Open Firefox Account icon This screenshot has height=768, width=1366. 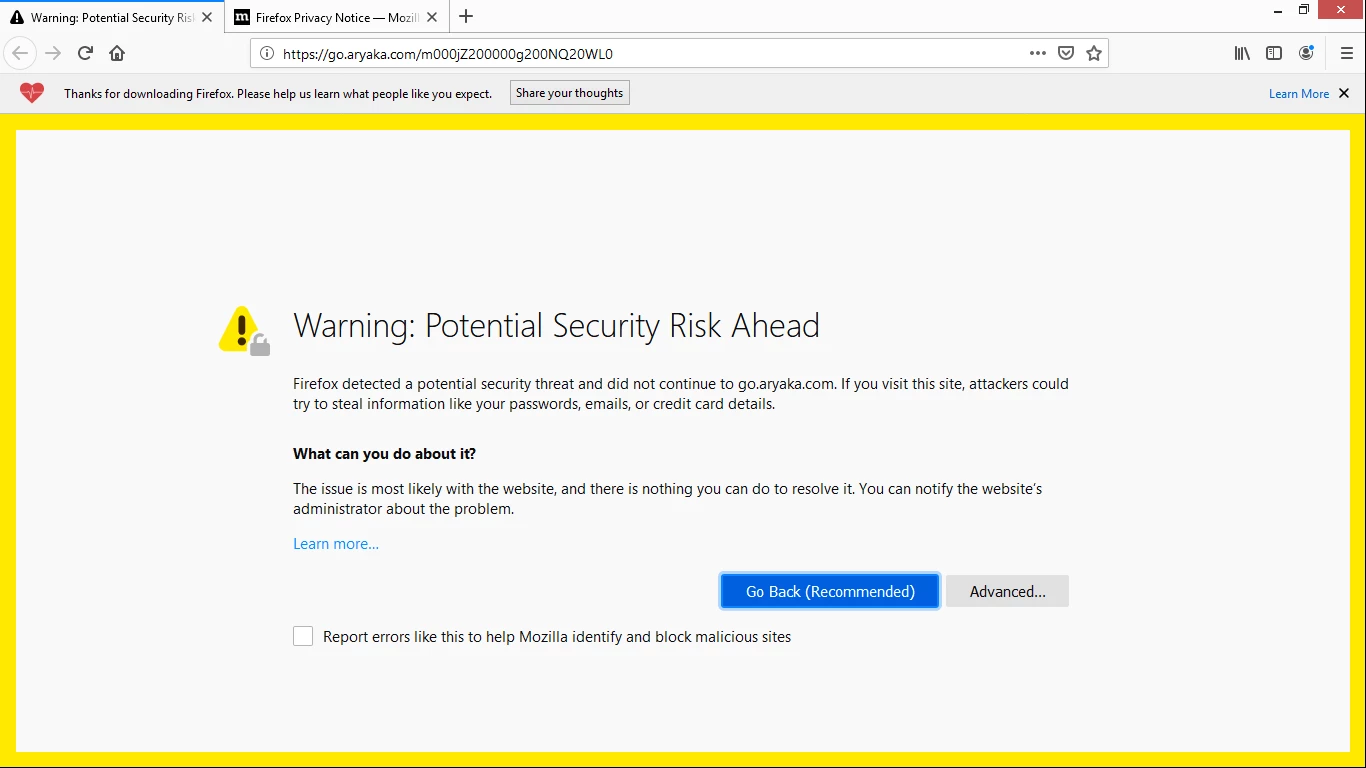coord(1306,53)
